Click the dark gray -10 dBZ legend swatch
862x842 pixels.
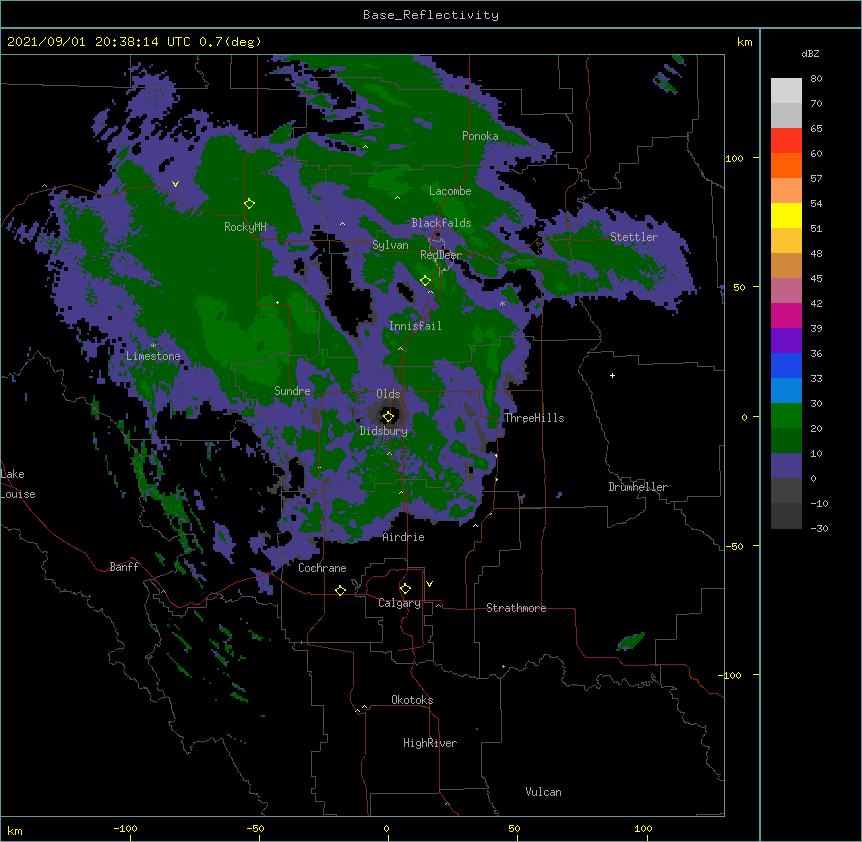[x=786, y=516]
